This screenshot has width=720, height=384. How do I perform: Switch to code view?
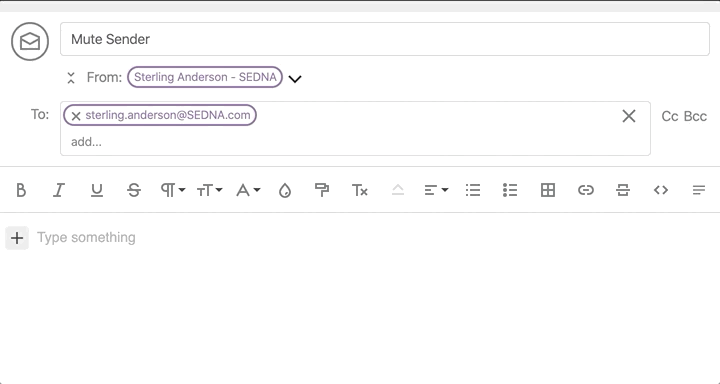click(x=661, y=190)
